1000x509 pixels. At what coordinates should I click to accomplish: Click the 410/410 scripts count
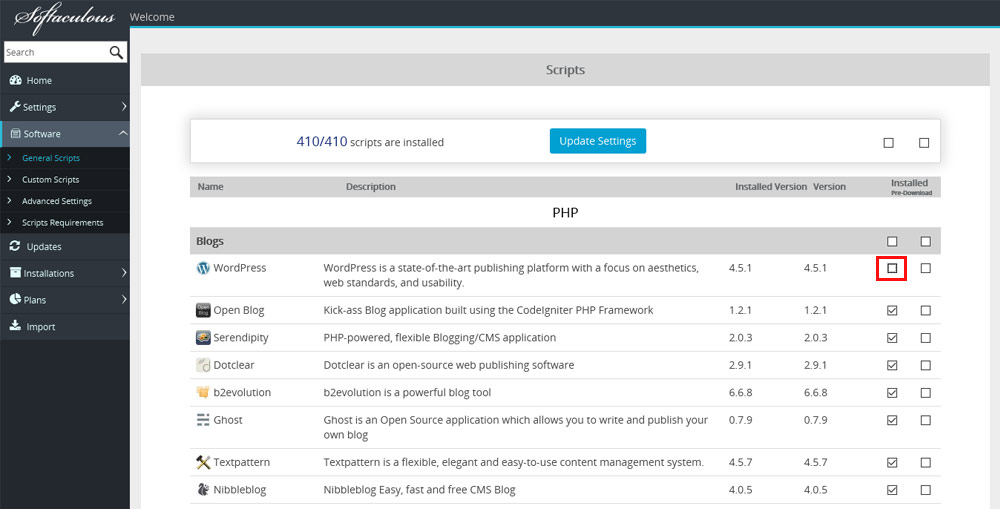(x=321, y=142)
